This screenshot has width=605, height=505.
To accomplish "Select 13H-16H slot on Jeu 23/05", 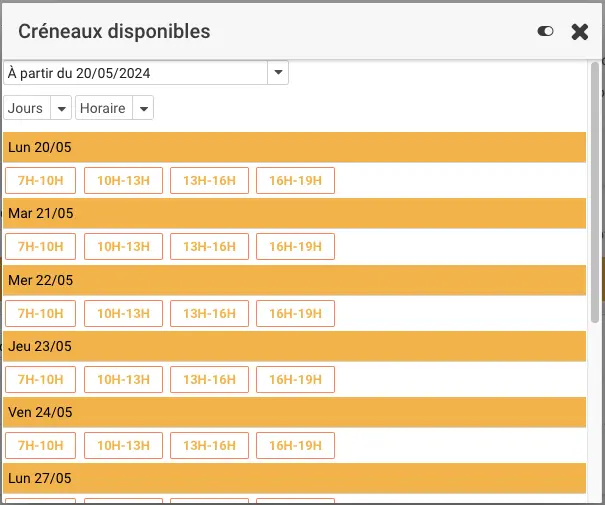I will 209,379.
